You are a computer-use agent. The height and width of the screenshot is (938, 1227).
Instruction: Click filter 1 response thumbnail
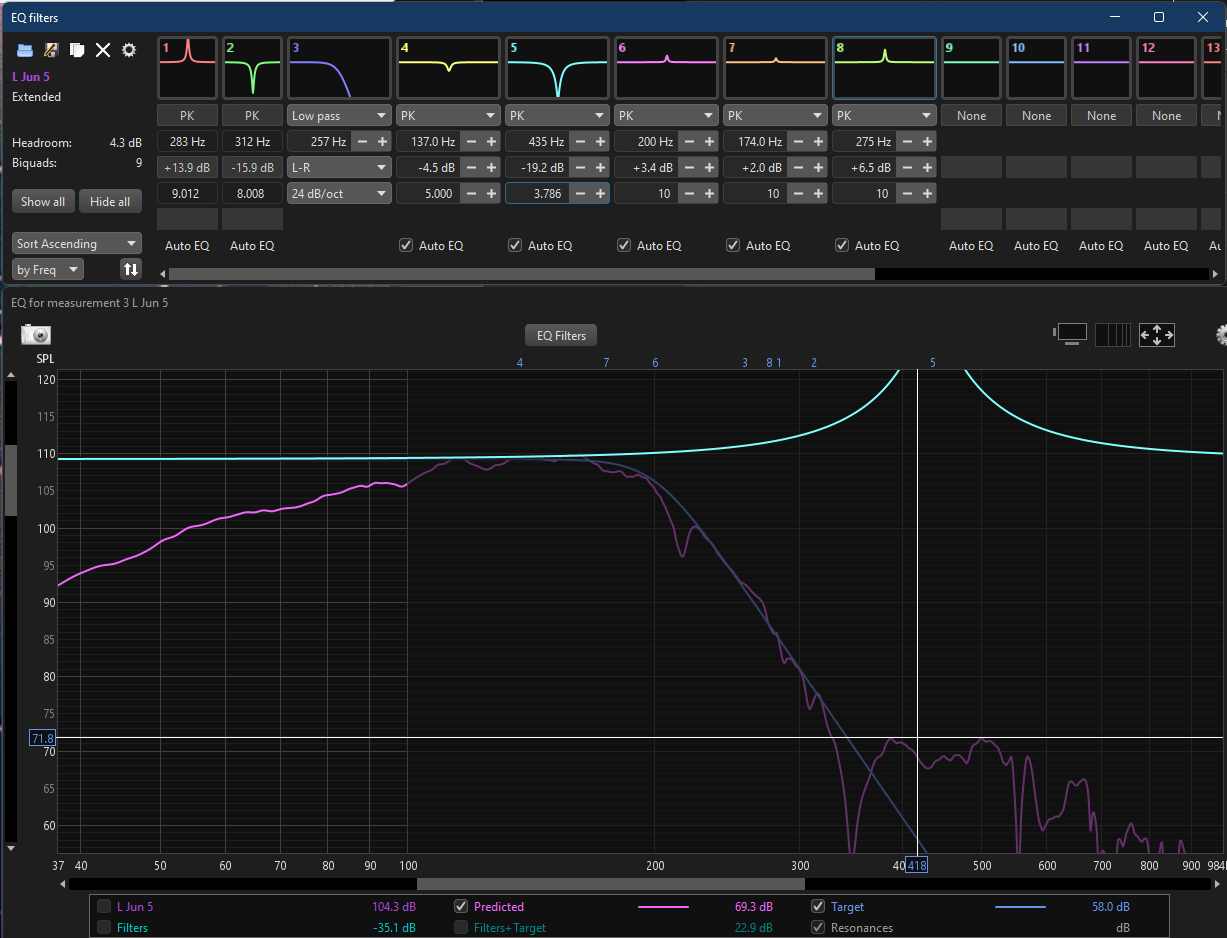pyautogui.click(x=187, y=68)
